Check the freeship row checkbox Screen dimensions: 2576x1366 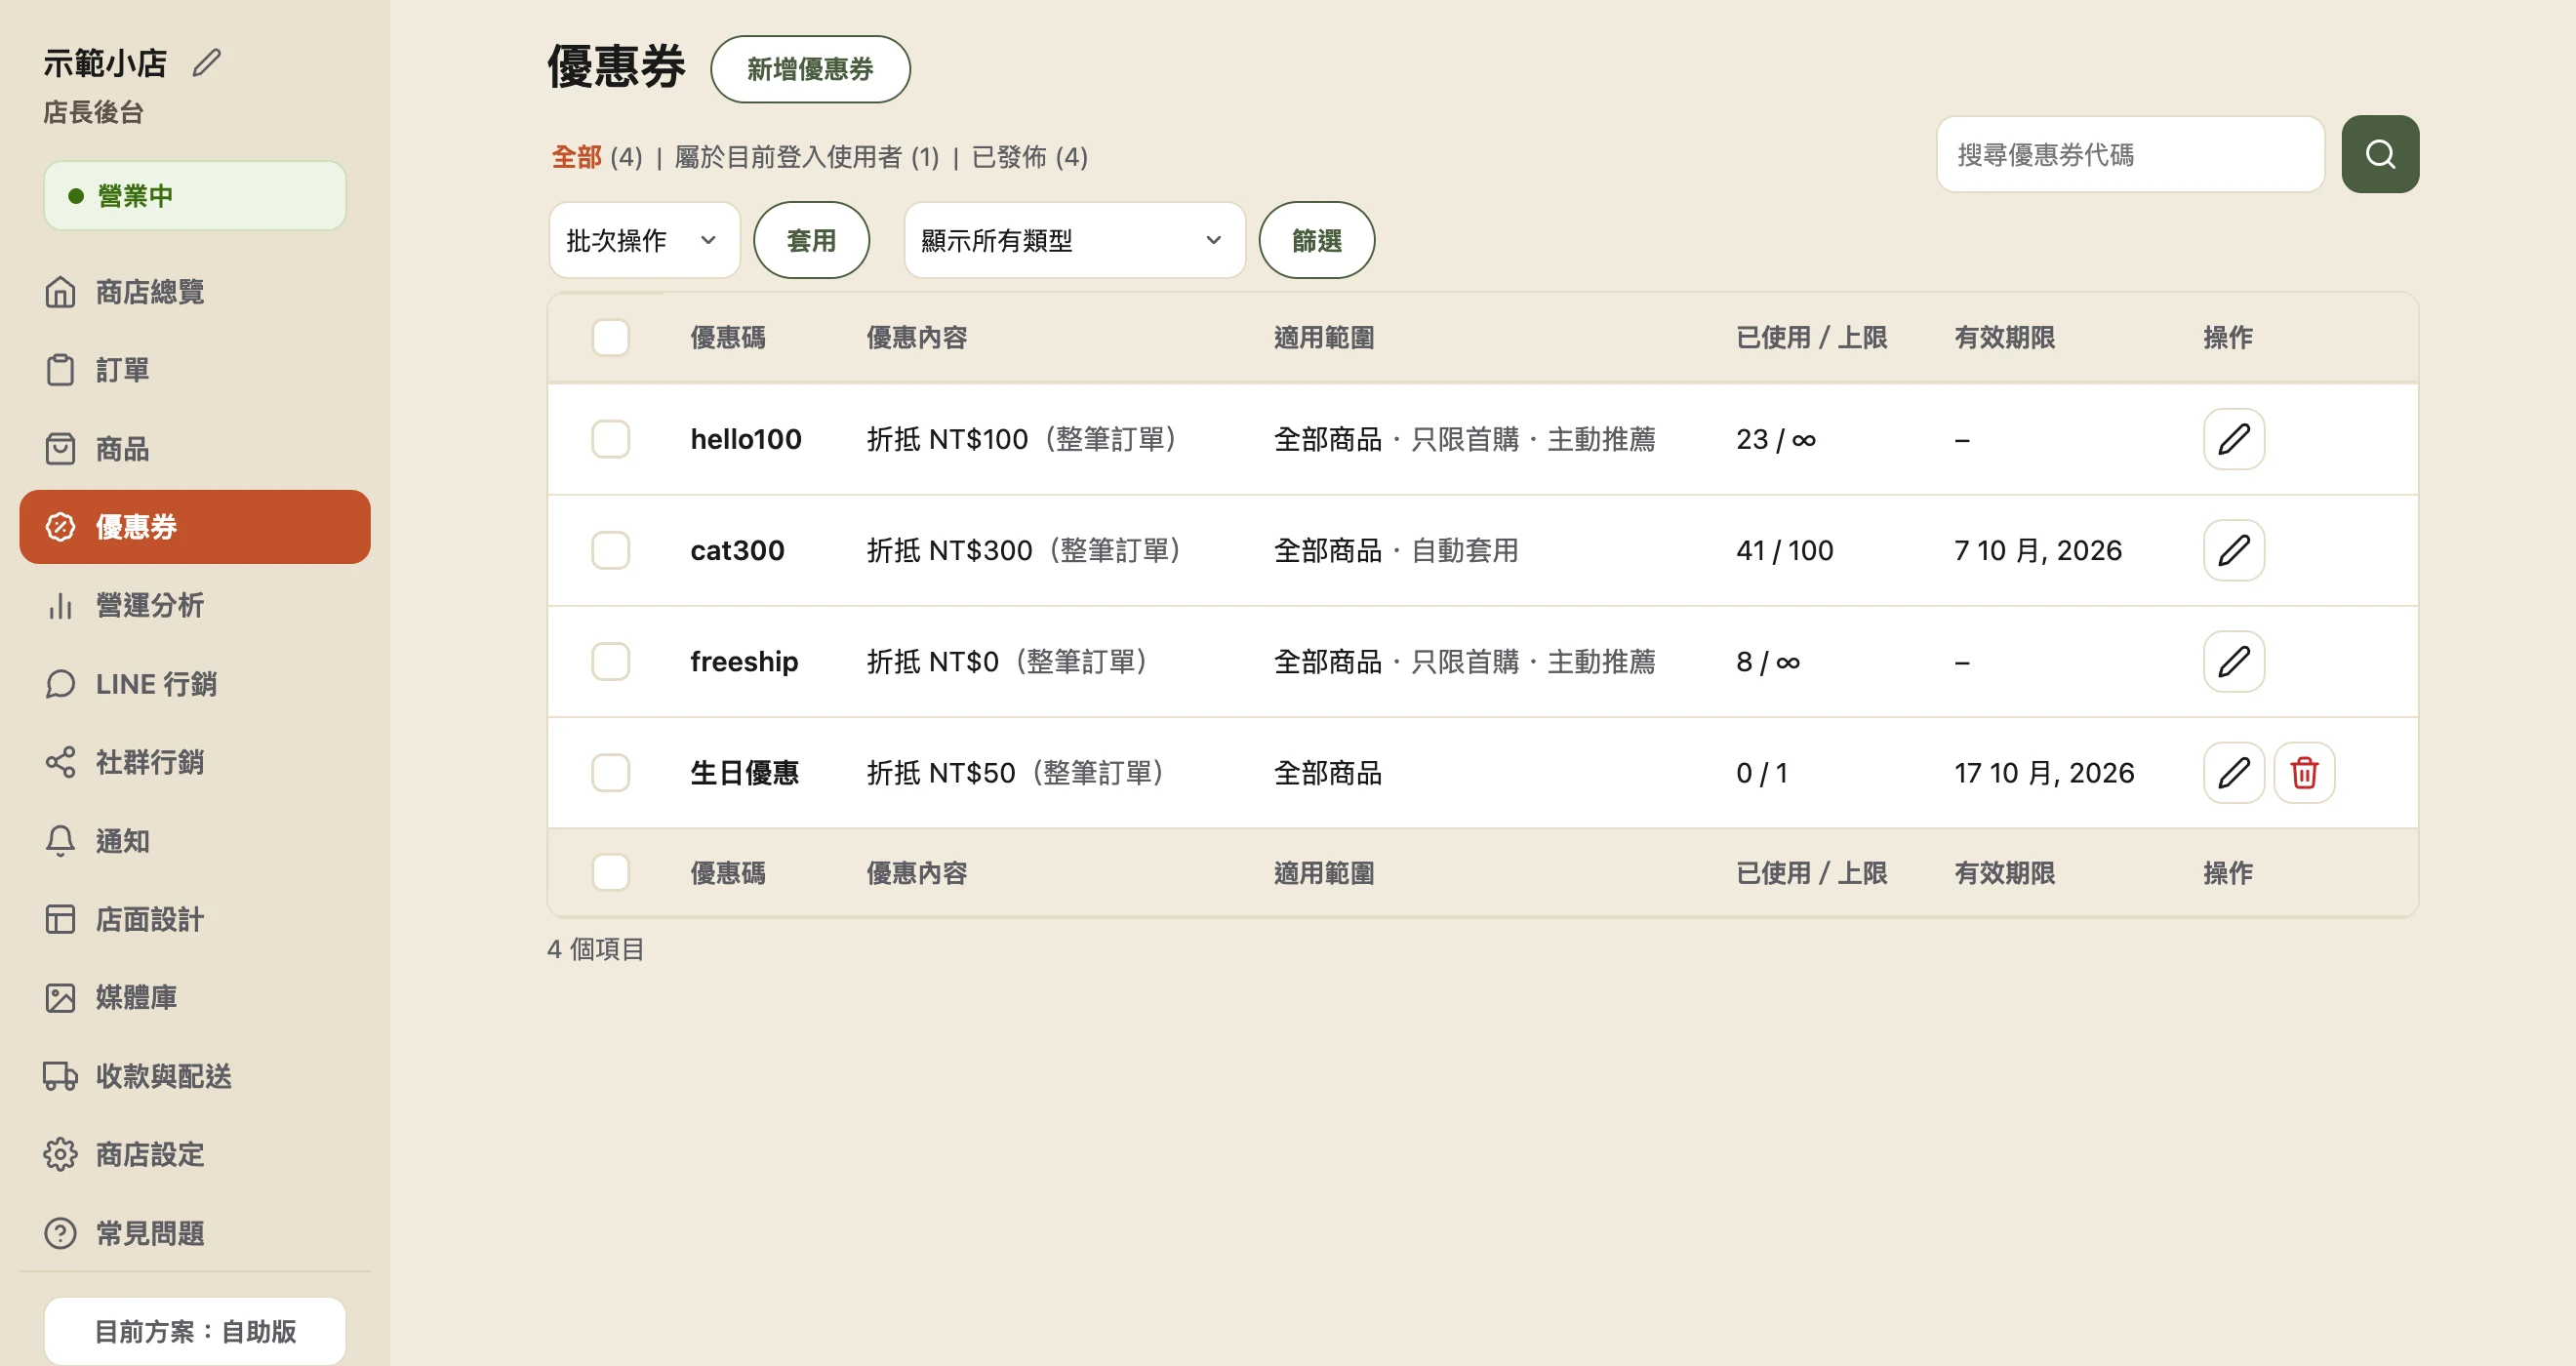(x=610, y=661)
